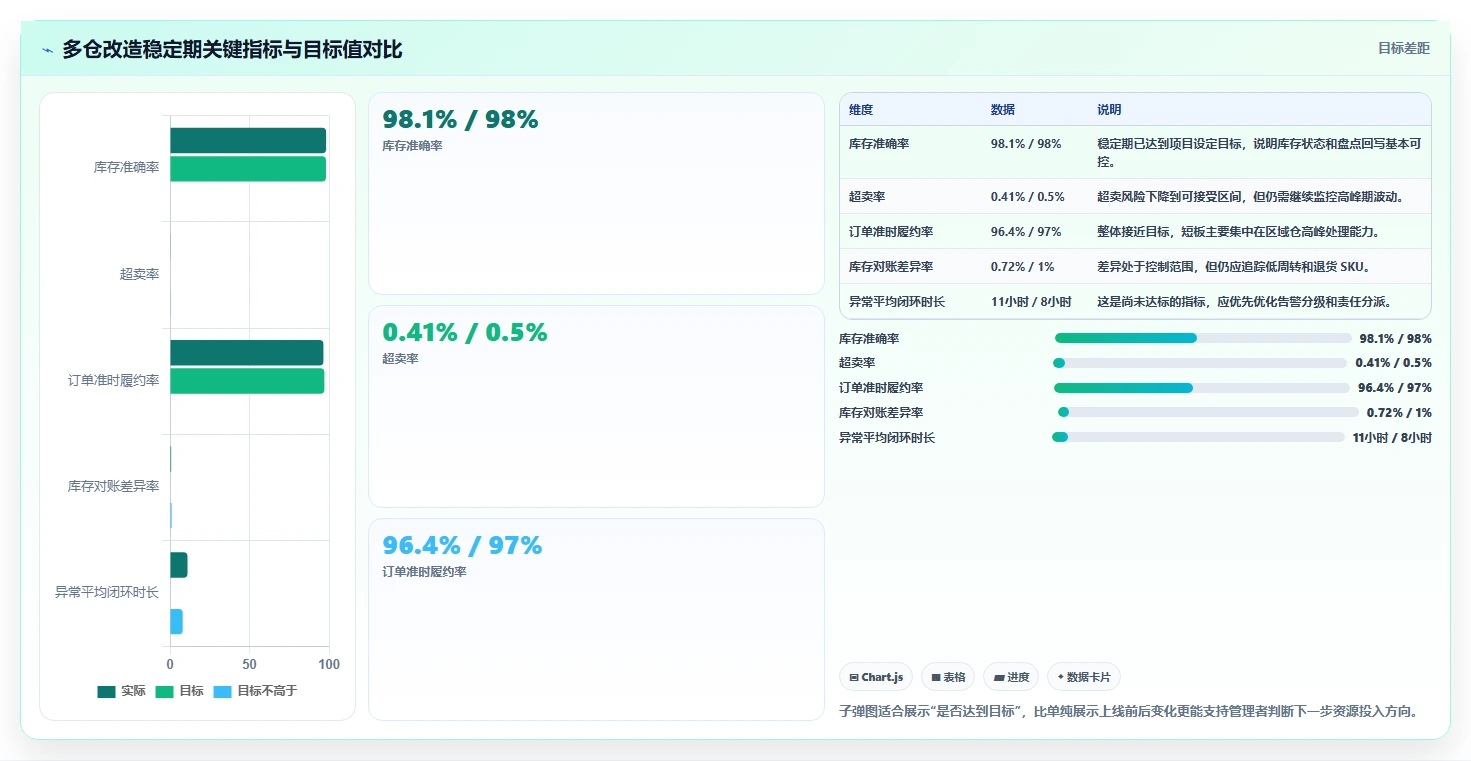Click the 超卖率 label on the chart axis
This screenshot has height=761, width=1471.
click(139, 274)
